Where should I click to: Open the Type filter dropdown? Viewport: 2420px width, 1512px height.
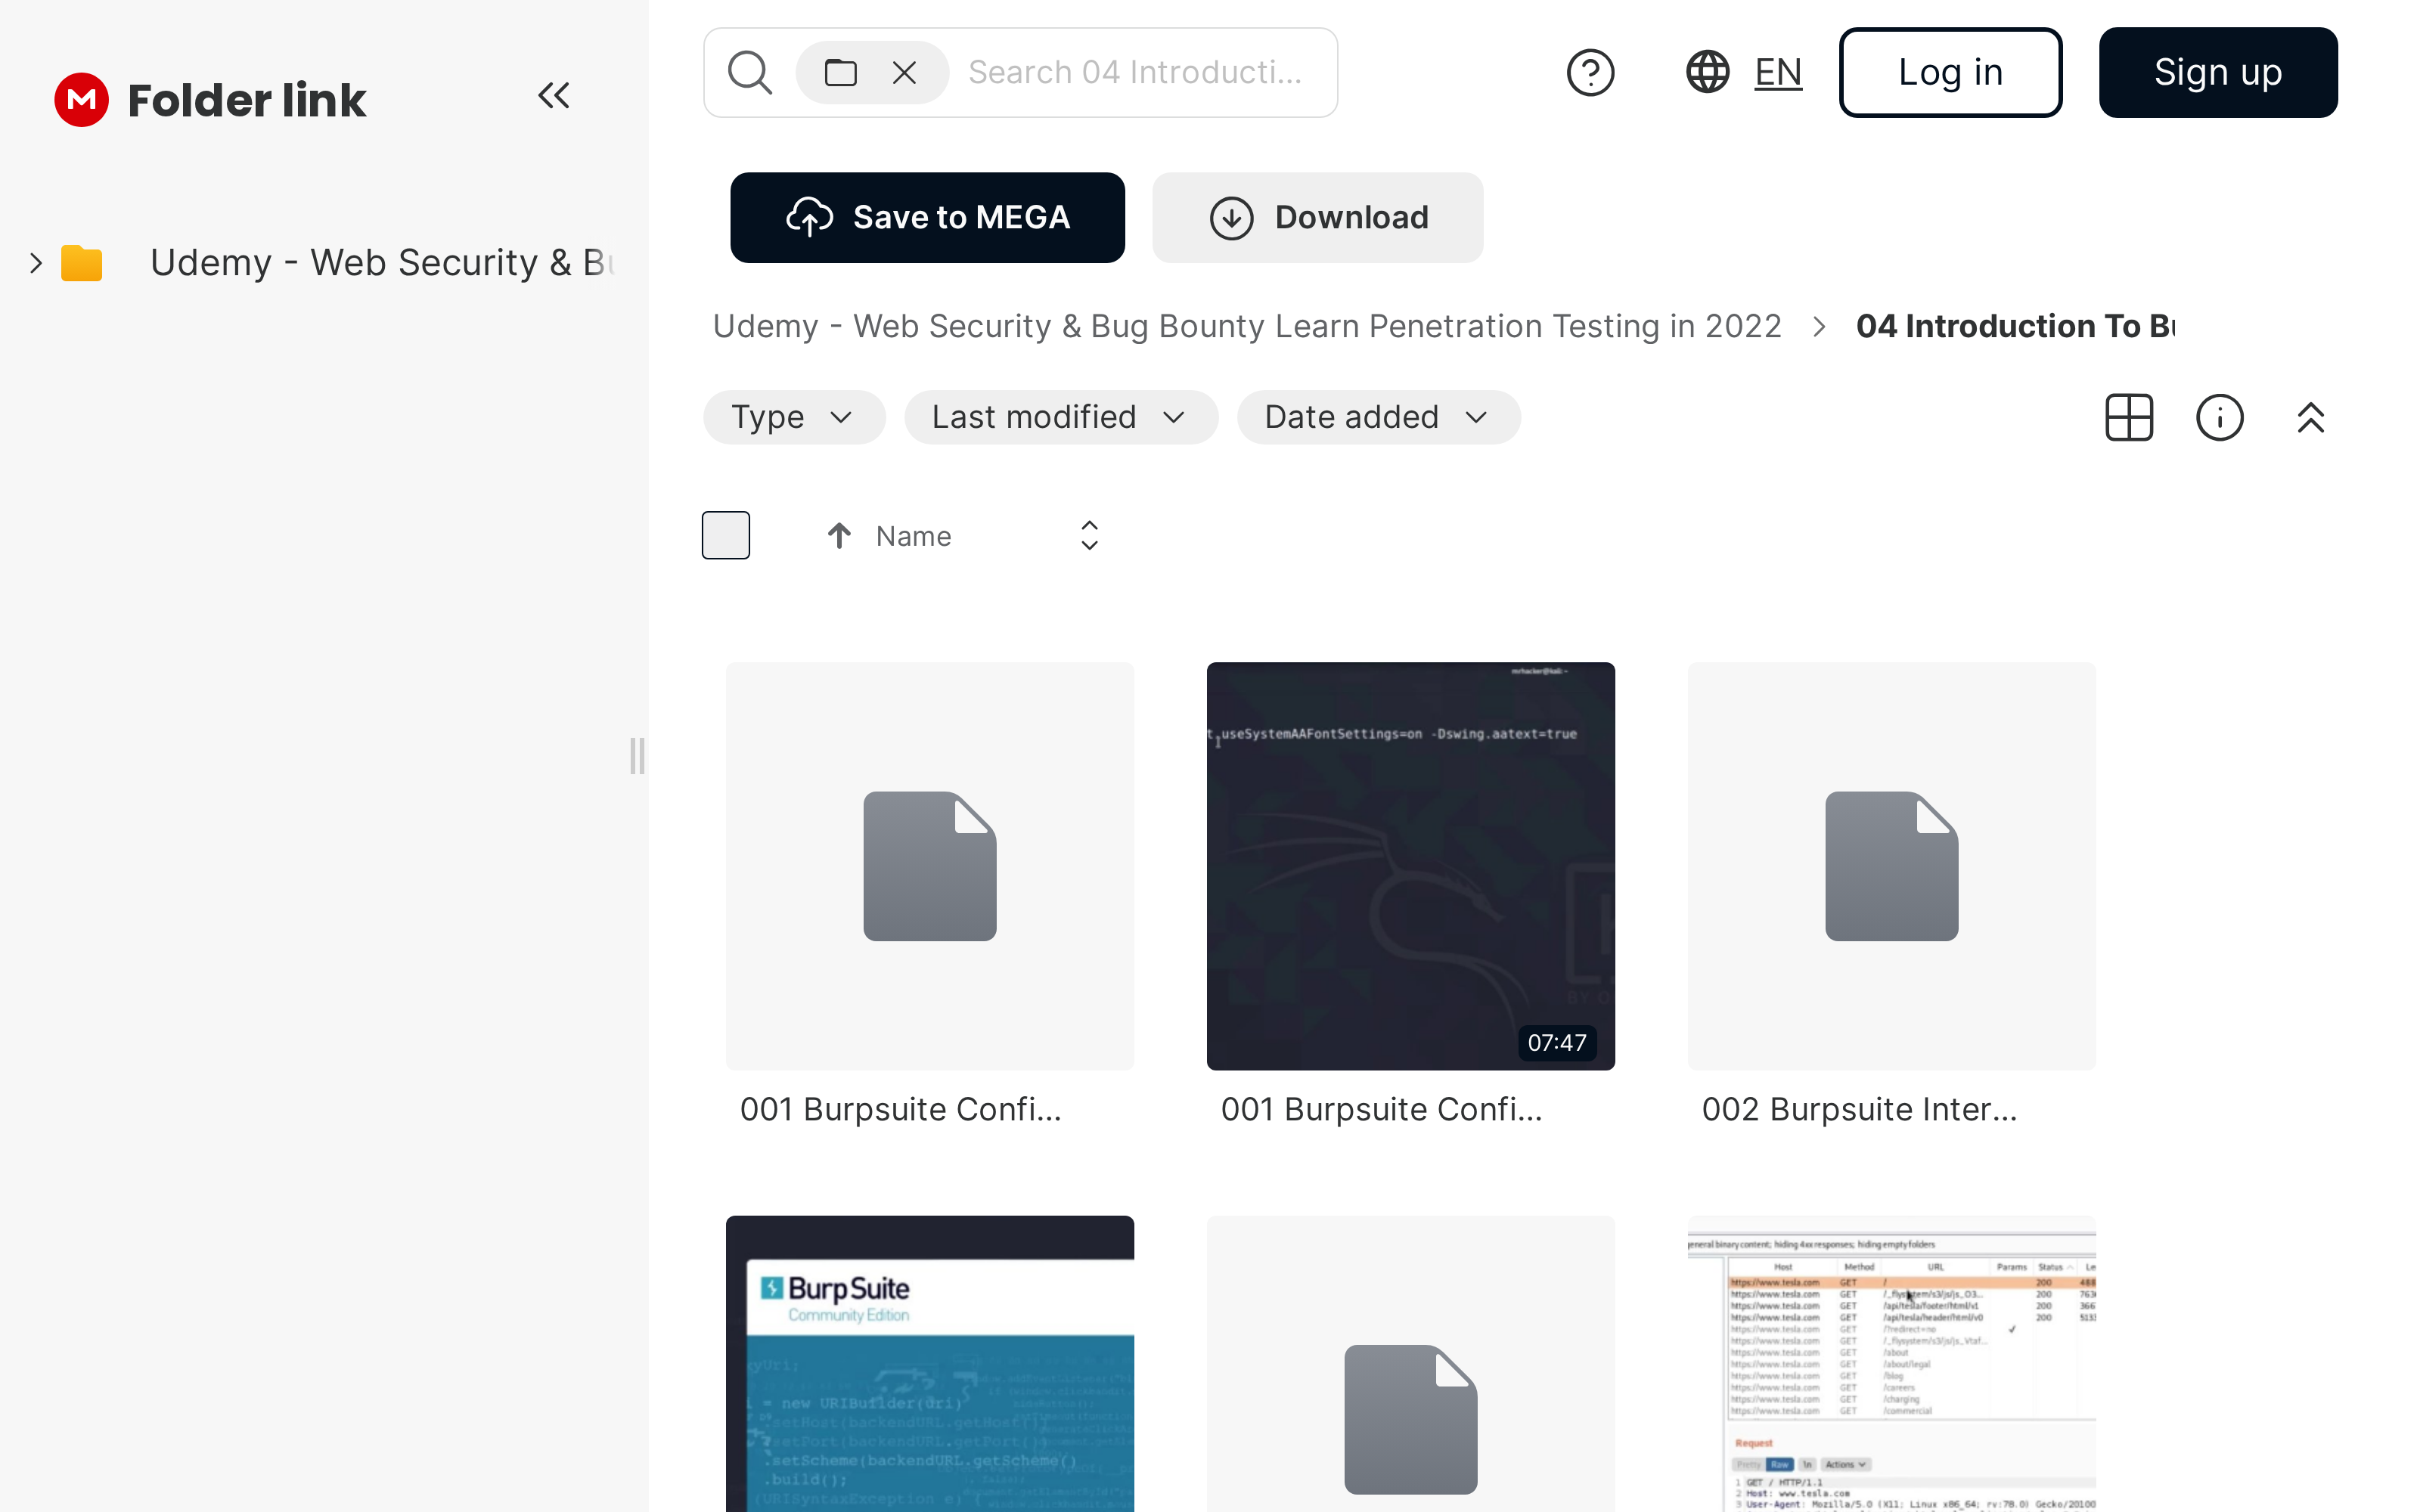point(794,417)
